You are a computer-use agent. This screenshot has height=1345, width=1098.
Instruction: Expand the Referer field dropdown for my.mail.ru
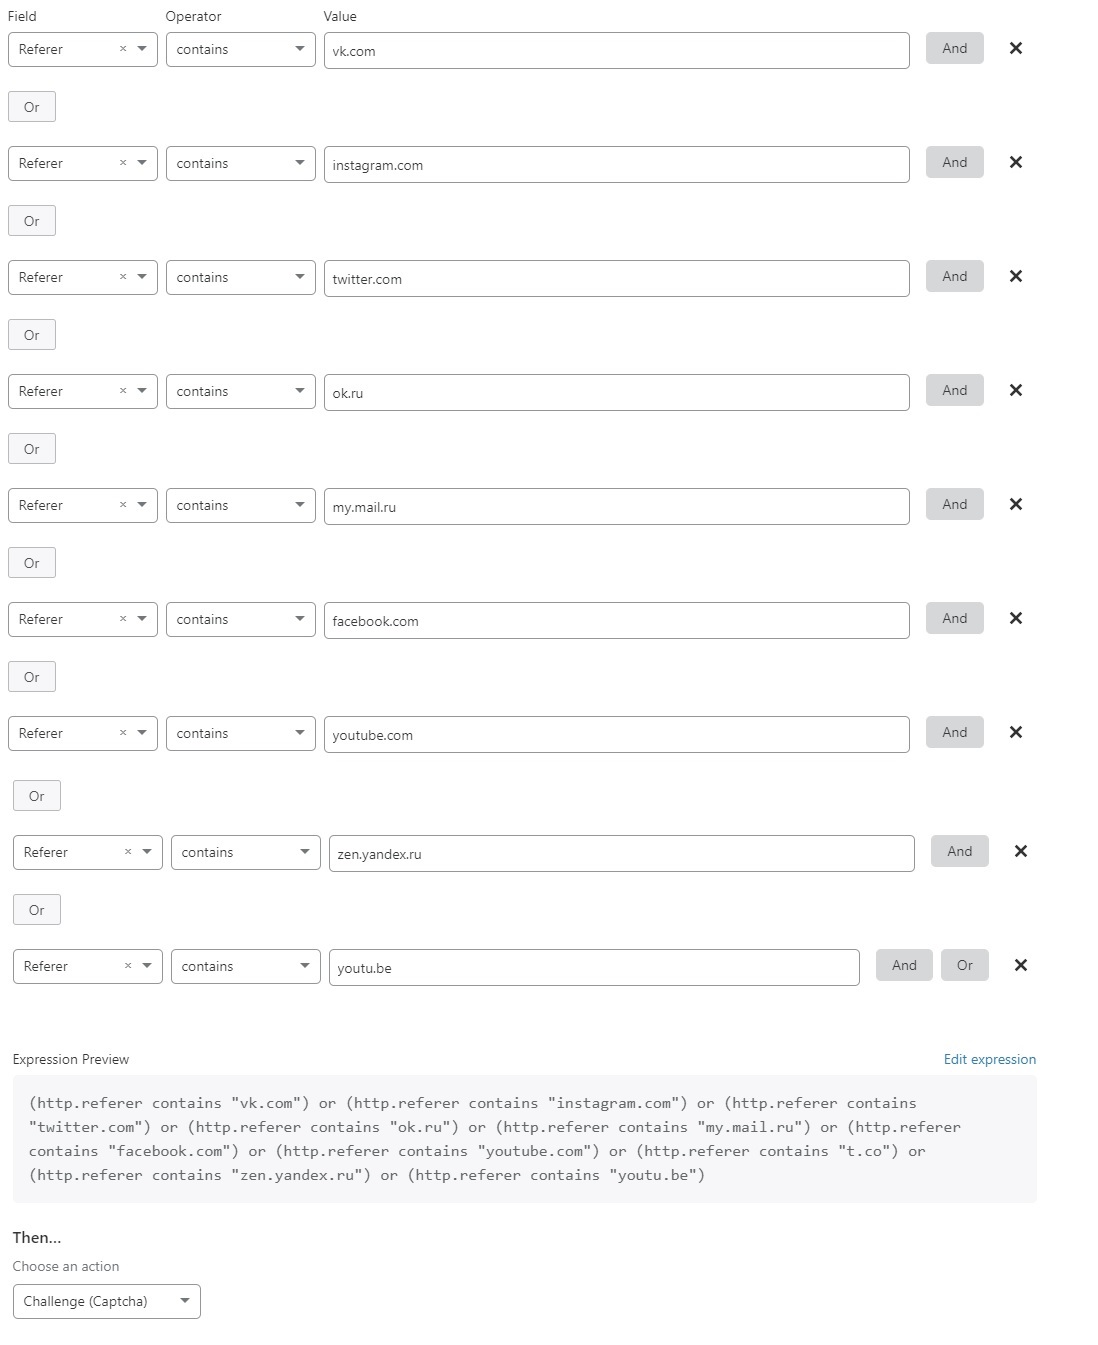(x=142, y=505)
